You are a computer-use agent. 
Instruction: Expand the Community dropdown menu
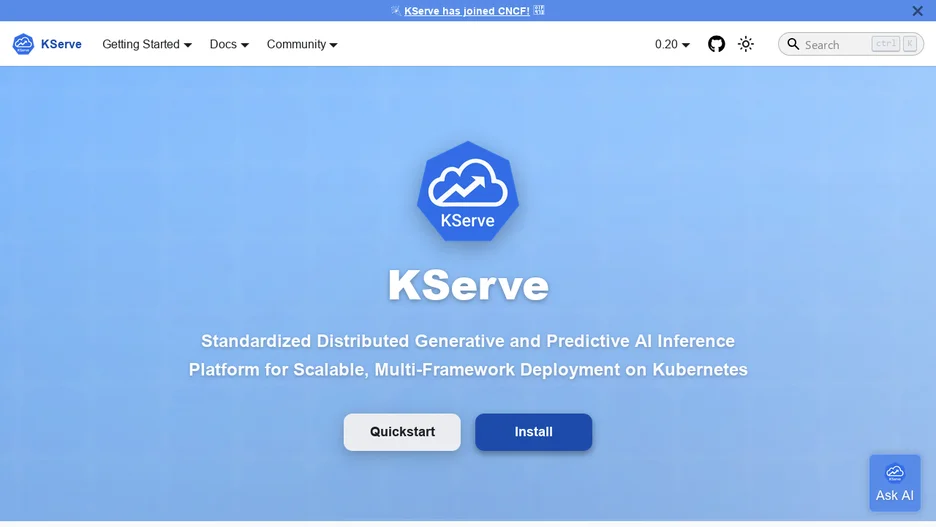point(302,44)
